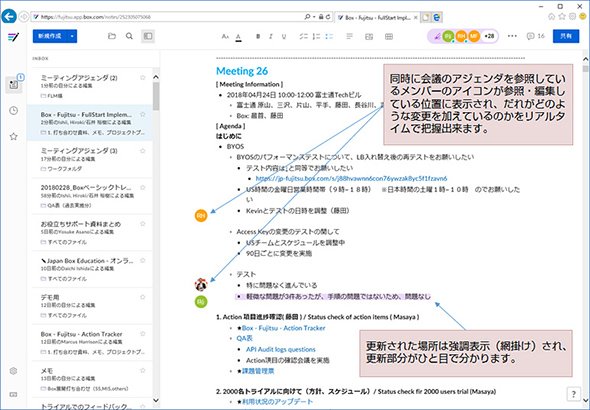Open the font size tool
Viewport: 590px width, 410px height.
click(225, 36)
